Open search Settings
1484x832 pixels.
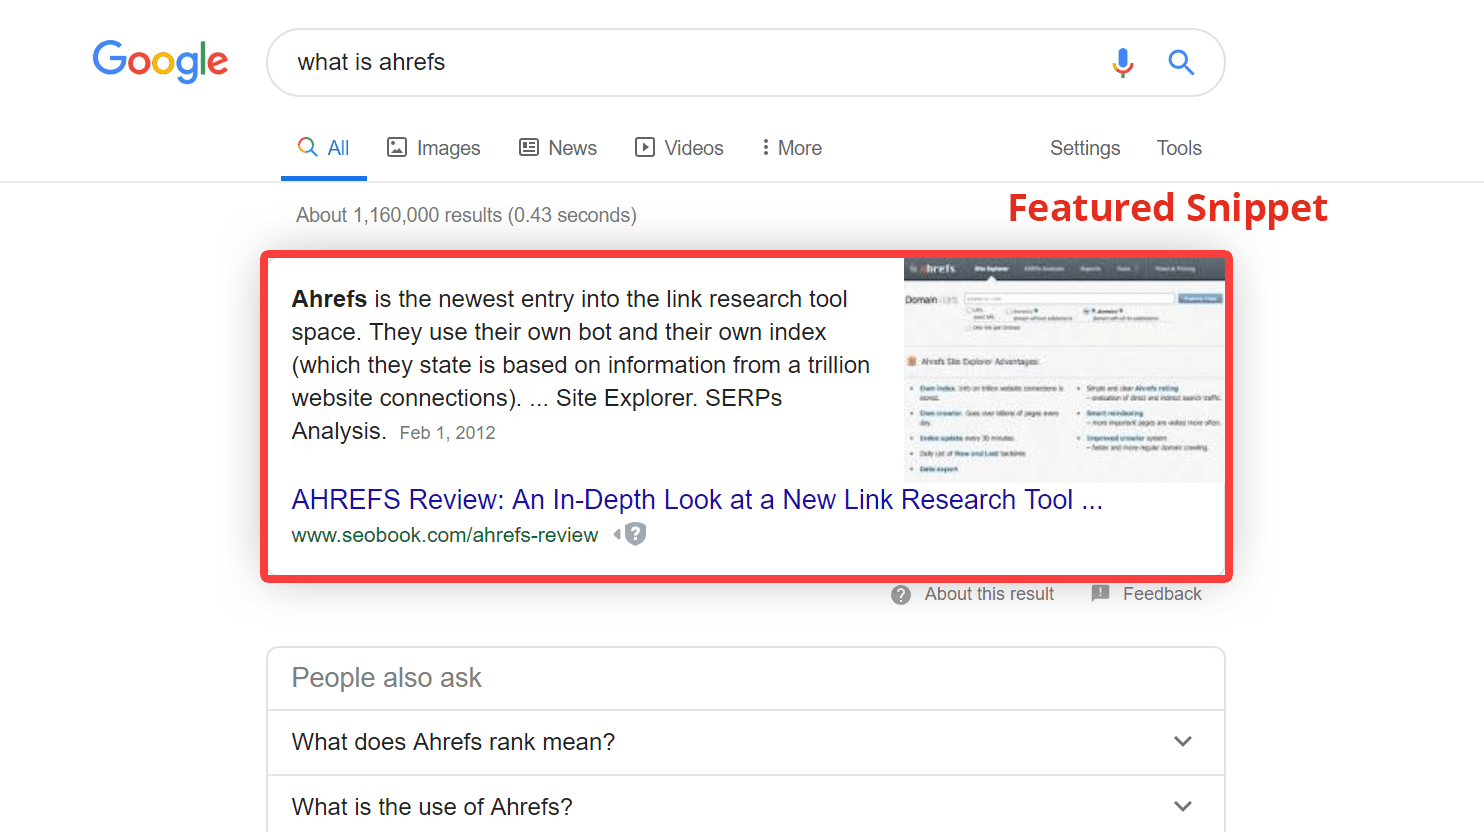tap(1085, 148)
